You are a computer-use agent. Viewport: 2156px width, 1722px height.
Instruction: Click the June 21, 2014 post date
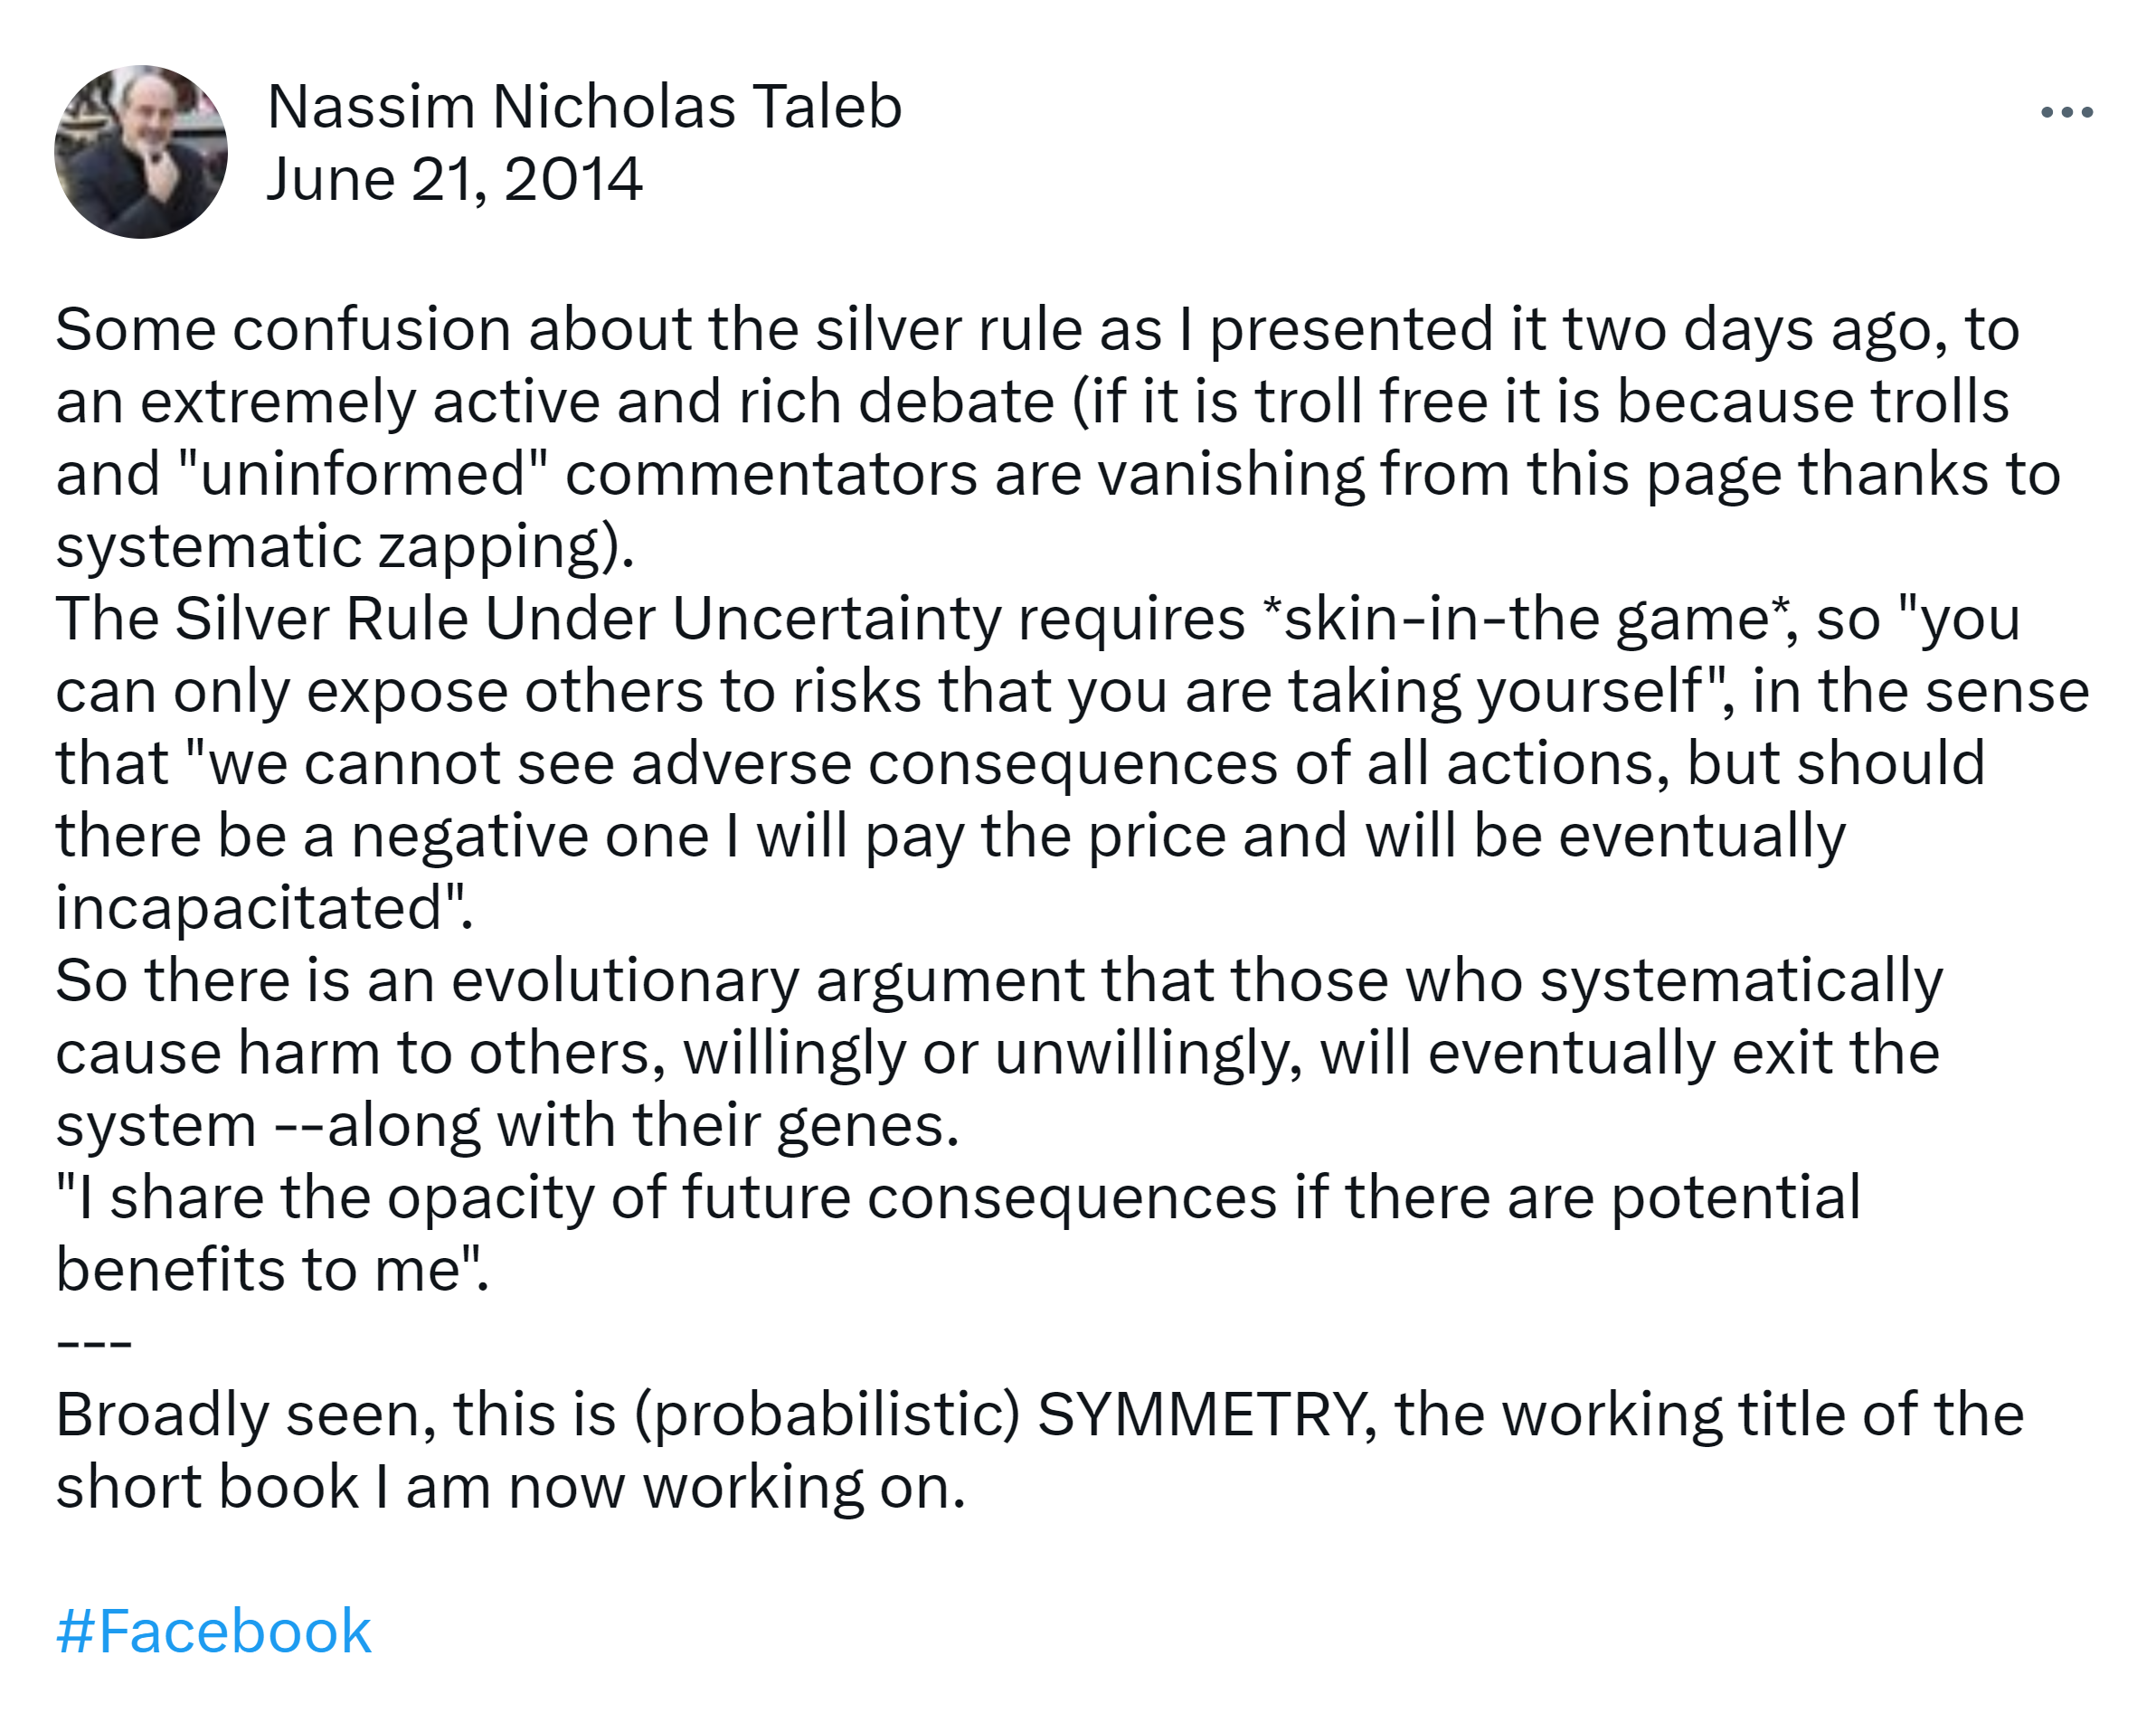(454, 180)
